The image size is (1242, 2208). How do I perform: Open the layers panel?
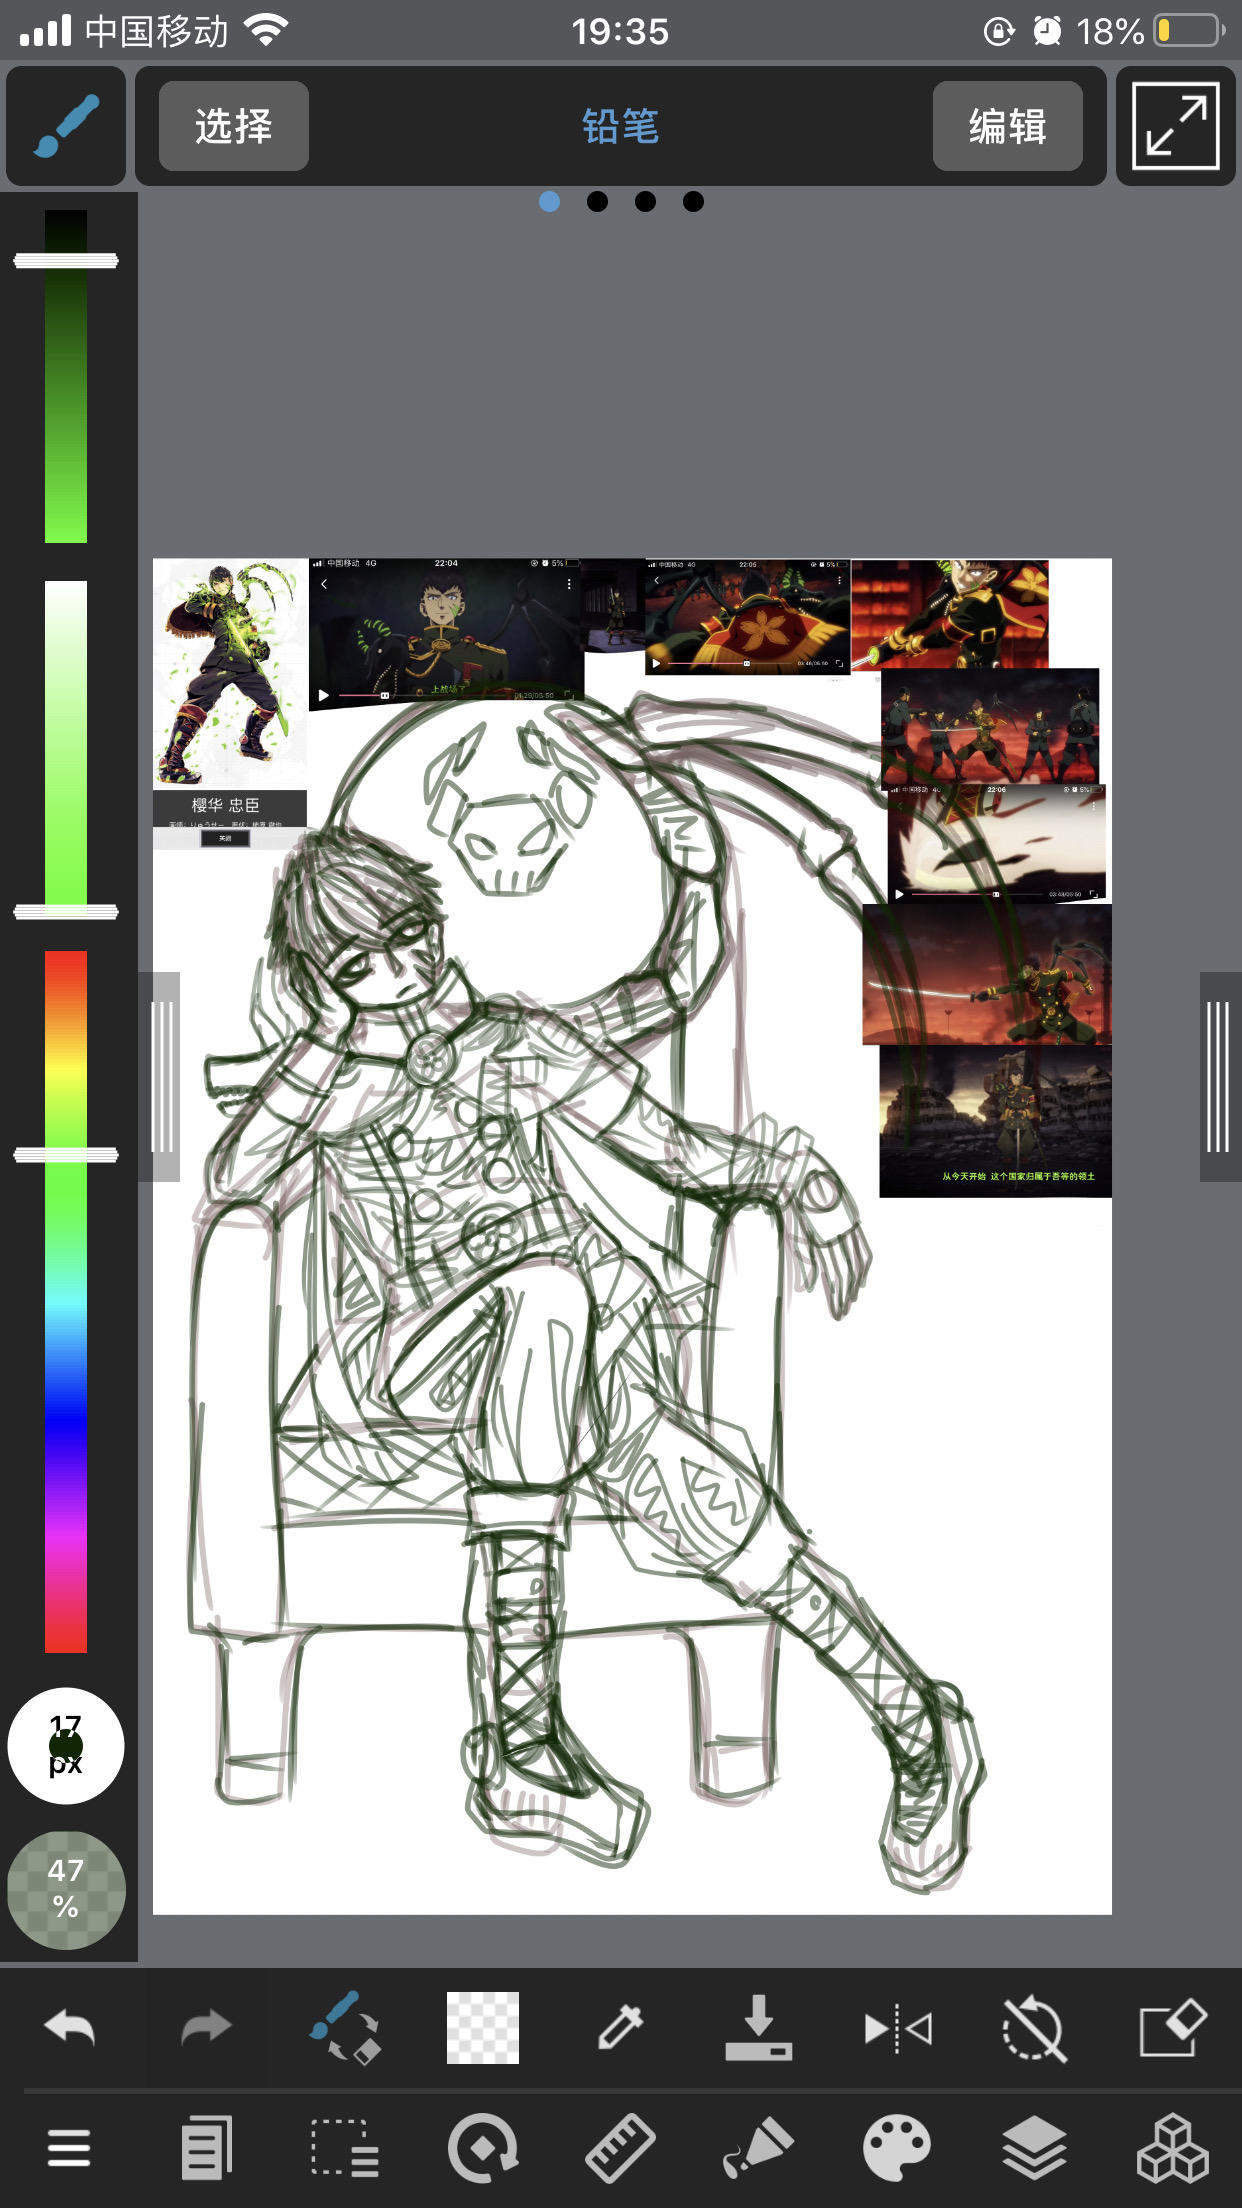tap(1034, 2148)
